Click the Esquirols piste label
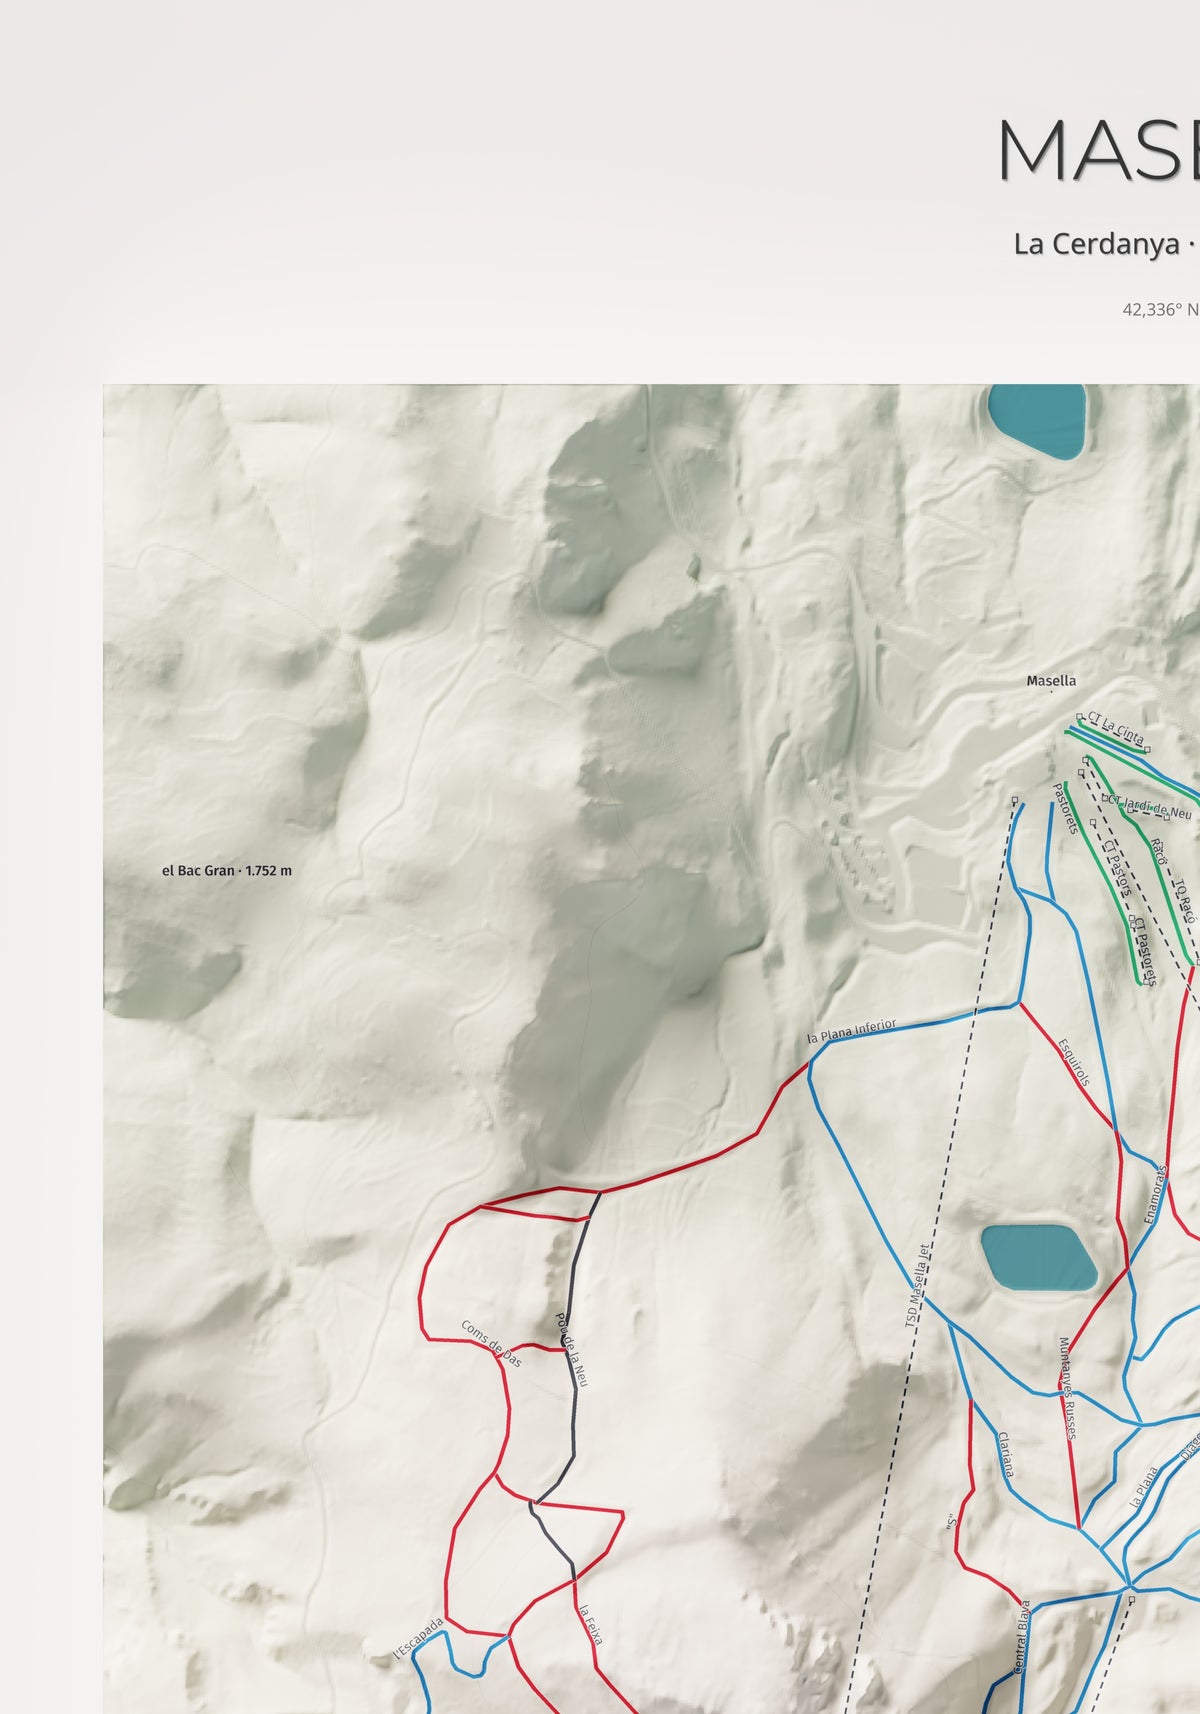1200x1714 pixels. pos(1073,1063)
